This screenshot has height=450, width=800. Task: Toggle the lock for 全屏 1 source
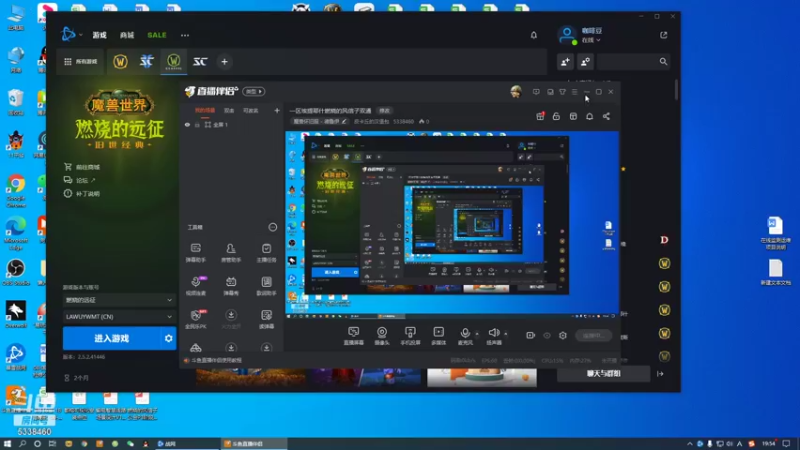[x=197, y=124]
